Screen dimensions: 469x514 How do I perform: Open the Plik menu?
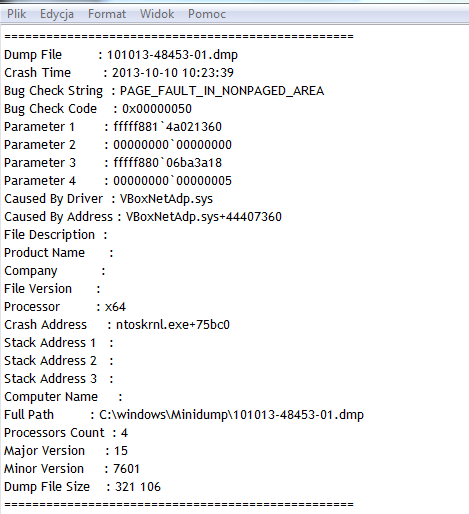(16, 14)
